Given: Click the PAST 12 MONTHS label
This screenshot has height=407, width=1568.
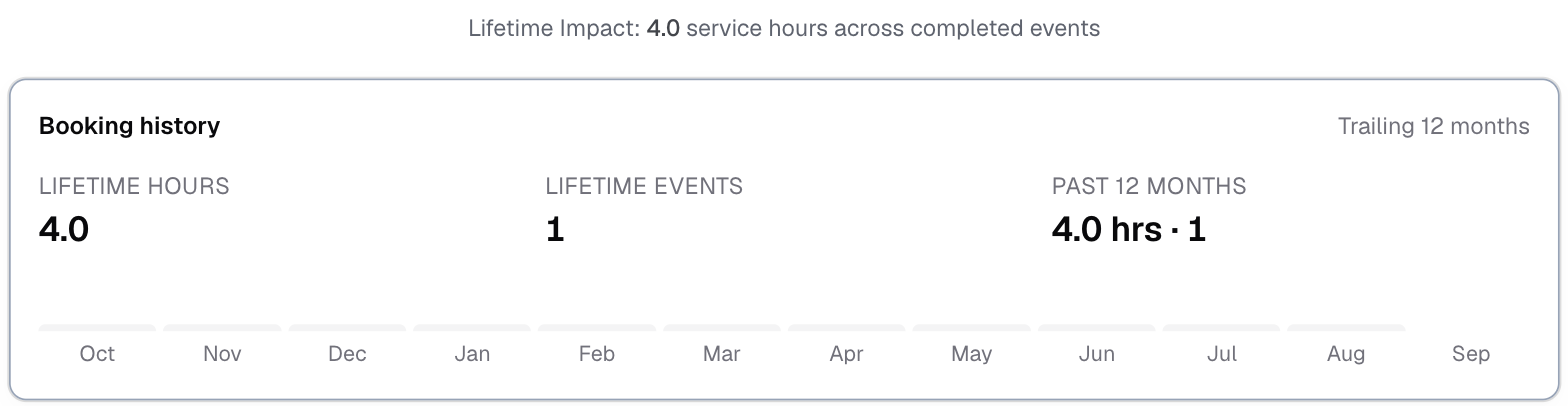Looking at the screenshot, I should tap(1149, 186).
